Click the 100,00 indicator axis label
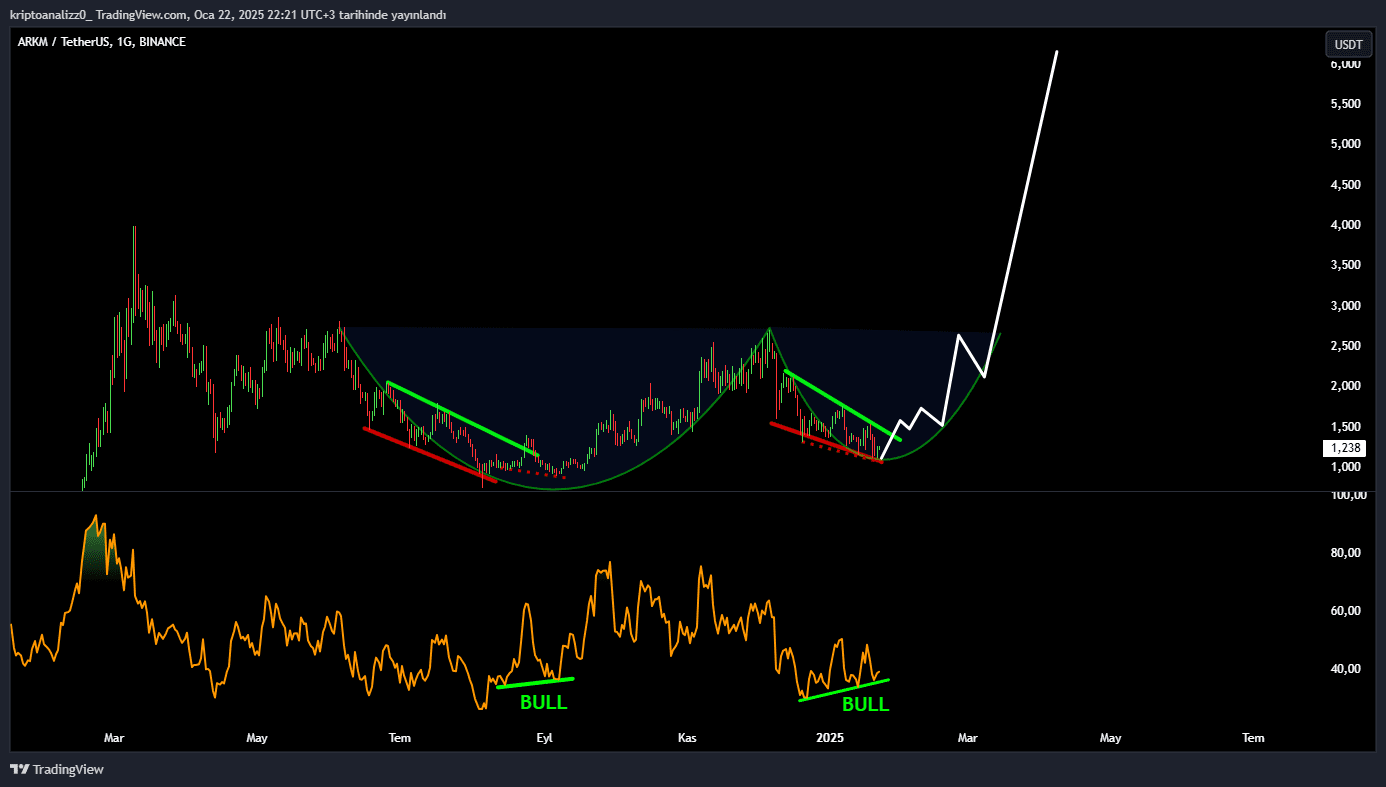1386x787 pixels. 1348,496
